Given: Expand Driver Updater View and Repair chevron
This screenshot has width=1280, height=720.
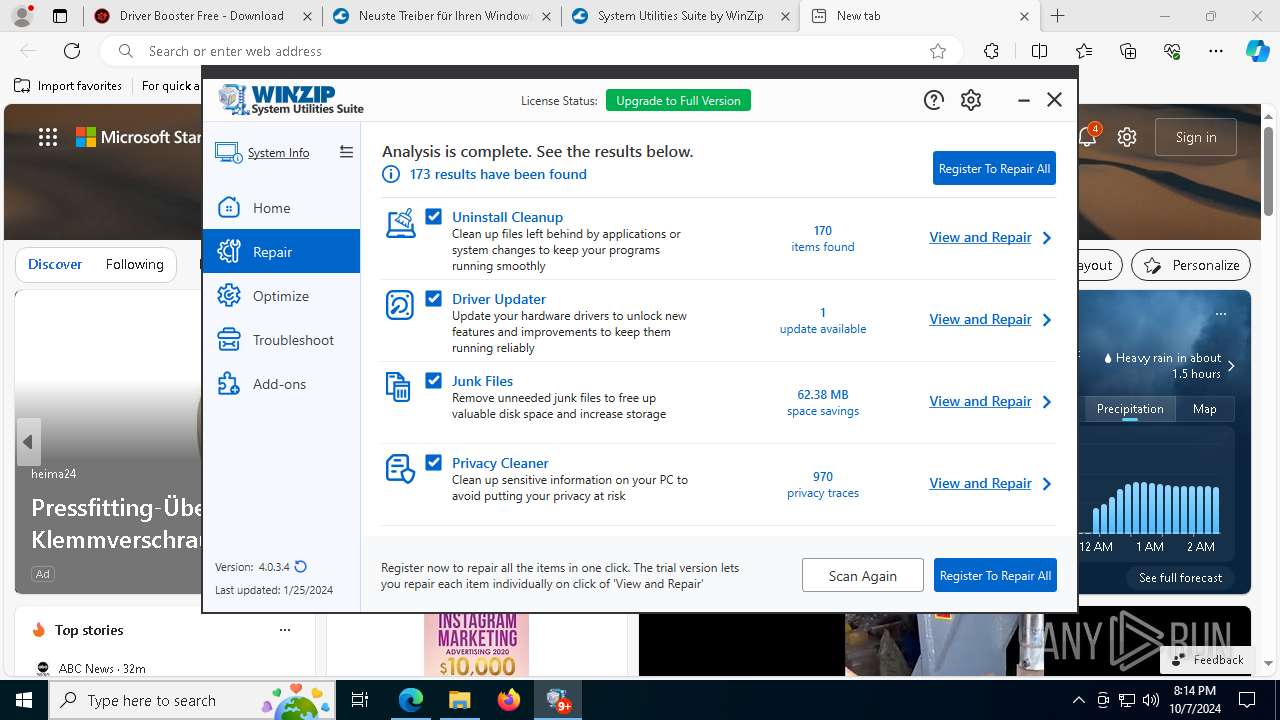Looking at the screenshot, I should pos(1047,320).
